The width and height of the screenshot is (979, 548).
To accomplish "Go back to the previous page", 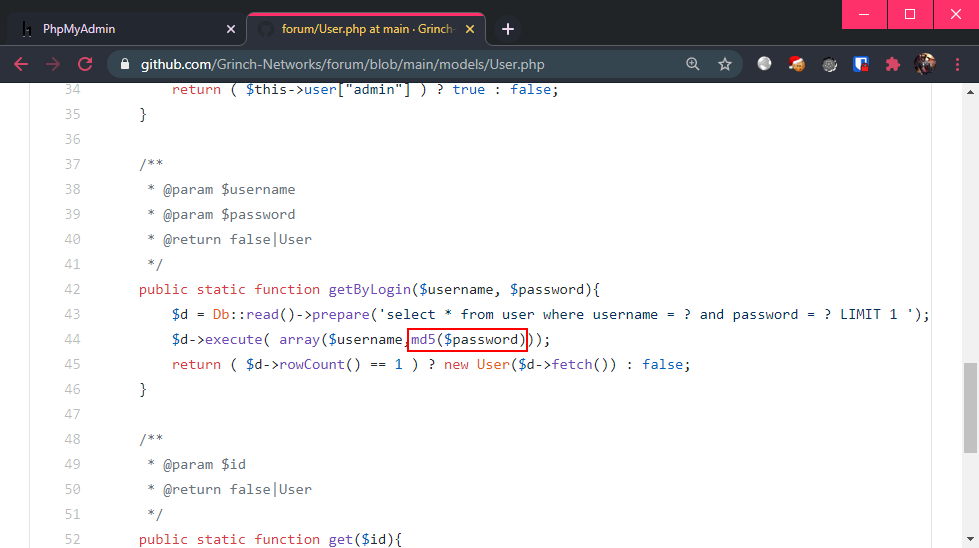I will (21, 64).
